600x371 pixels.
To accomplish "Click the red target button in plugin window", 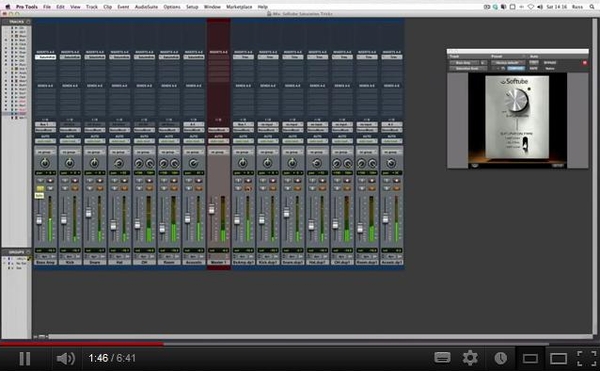I will click(585, 63).
